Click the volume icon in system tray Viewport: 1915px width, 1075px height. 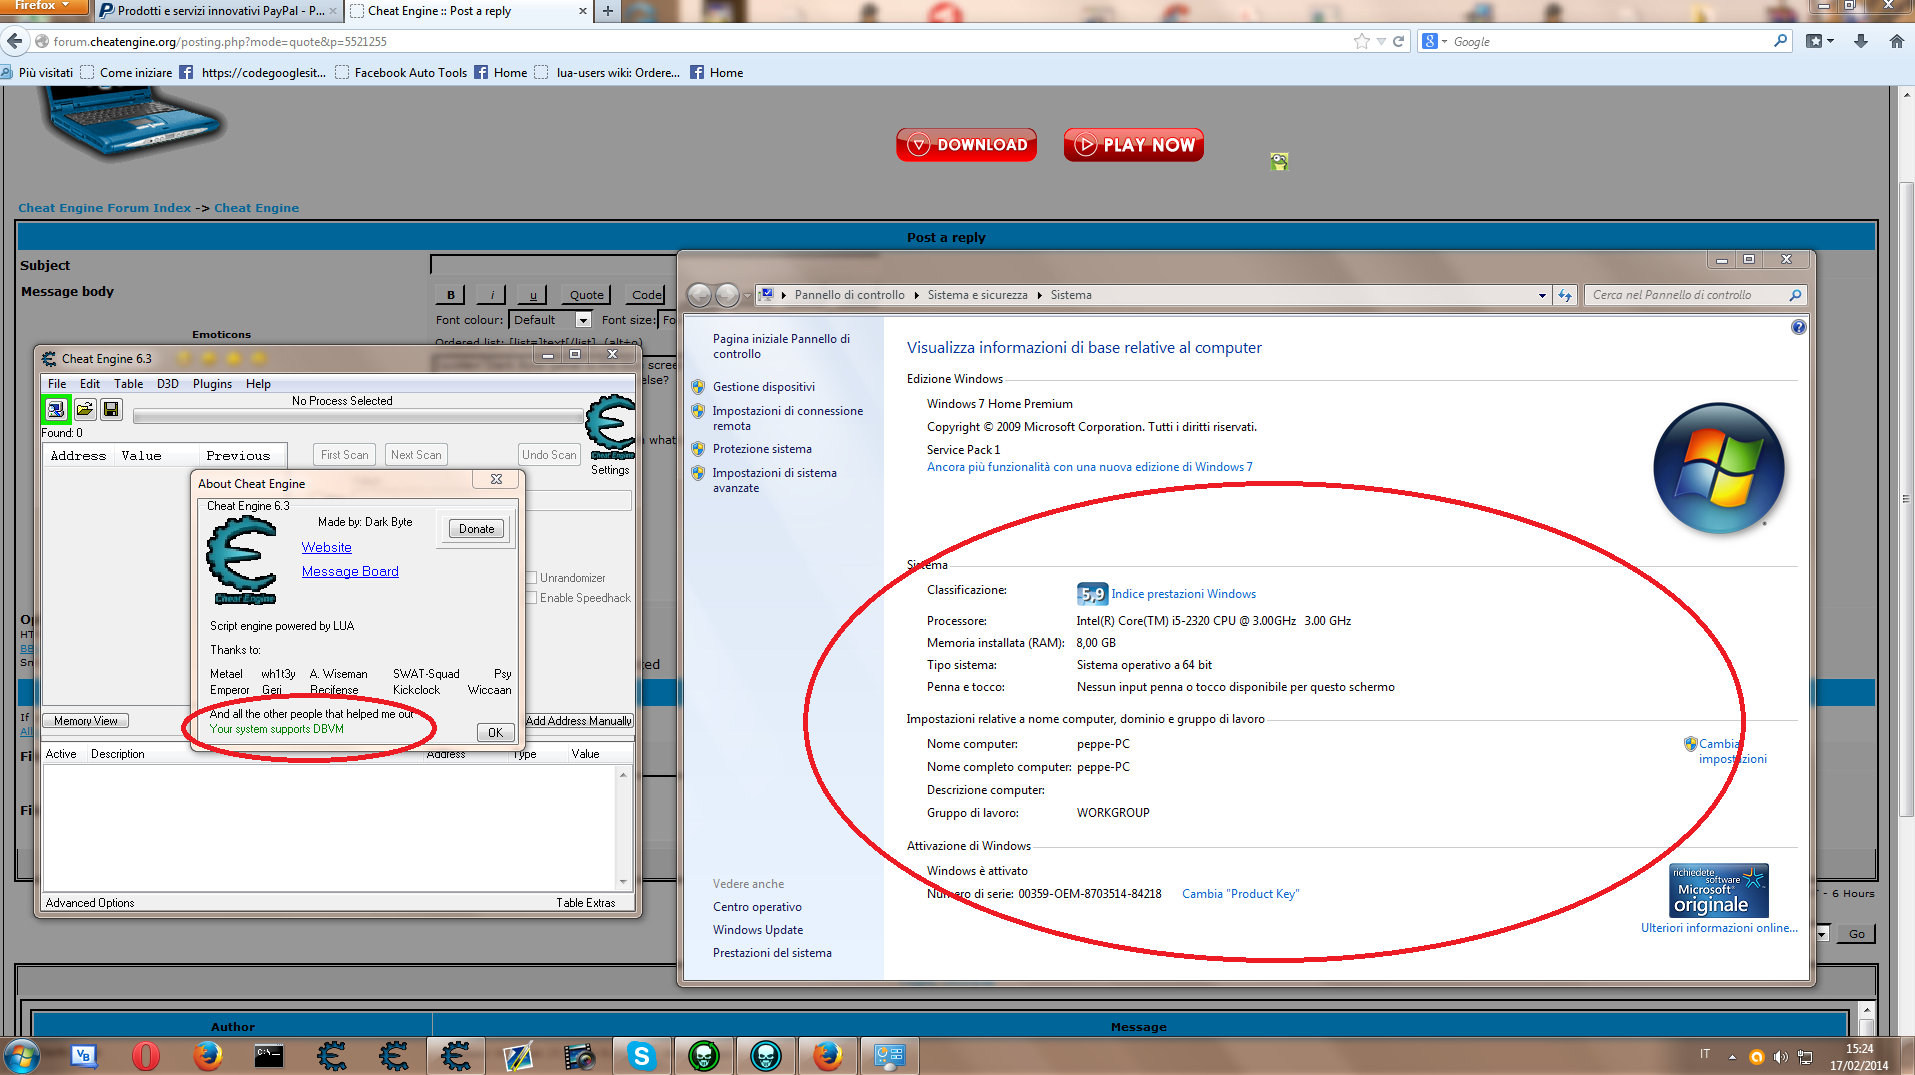(1780, 1056)
